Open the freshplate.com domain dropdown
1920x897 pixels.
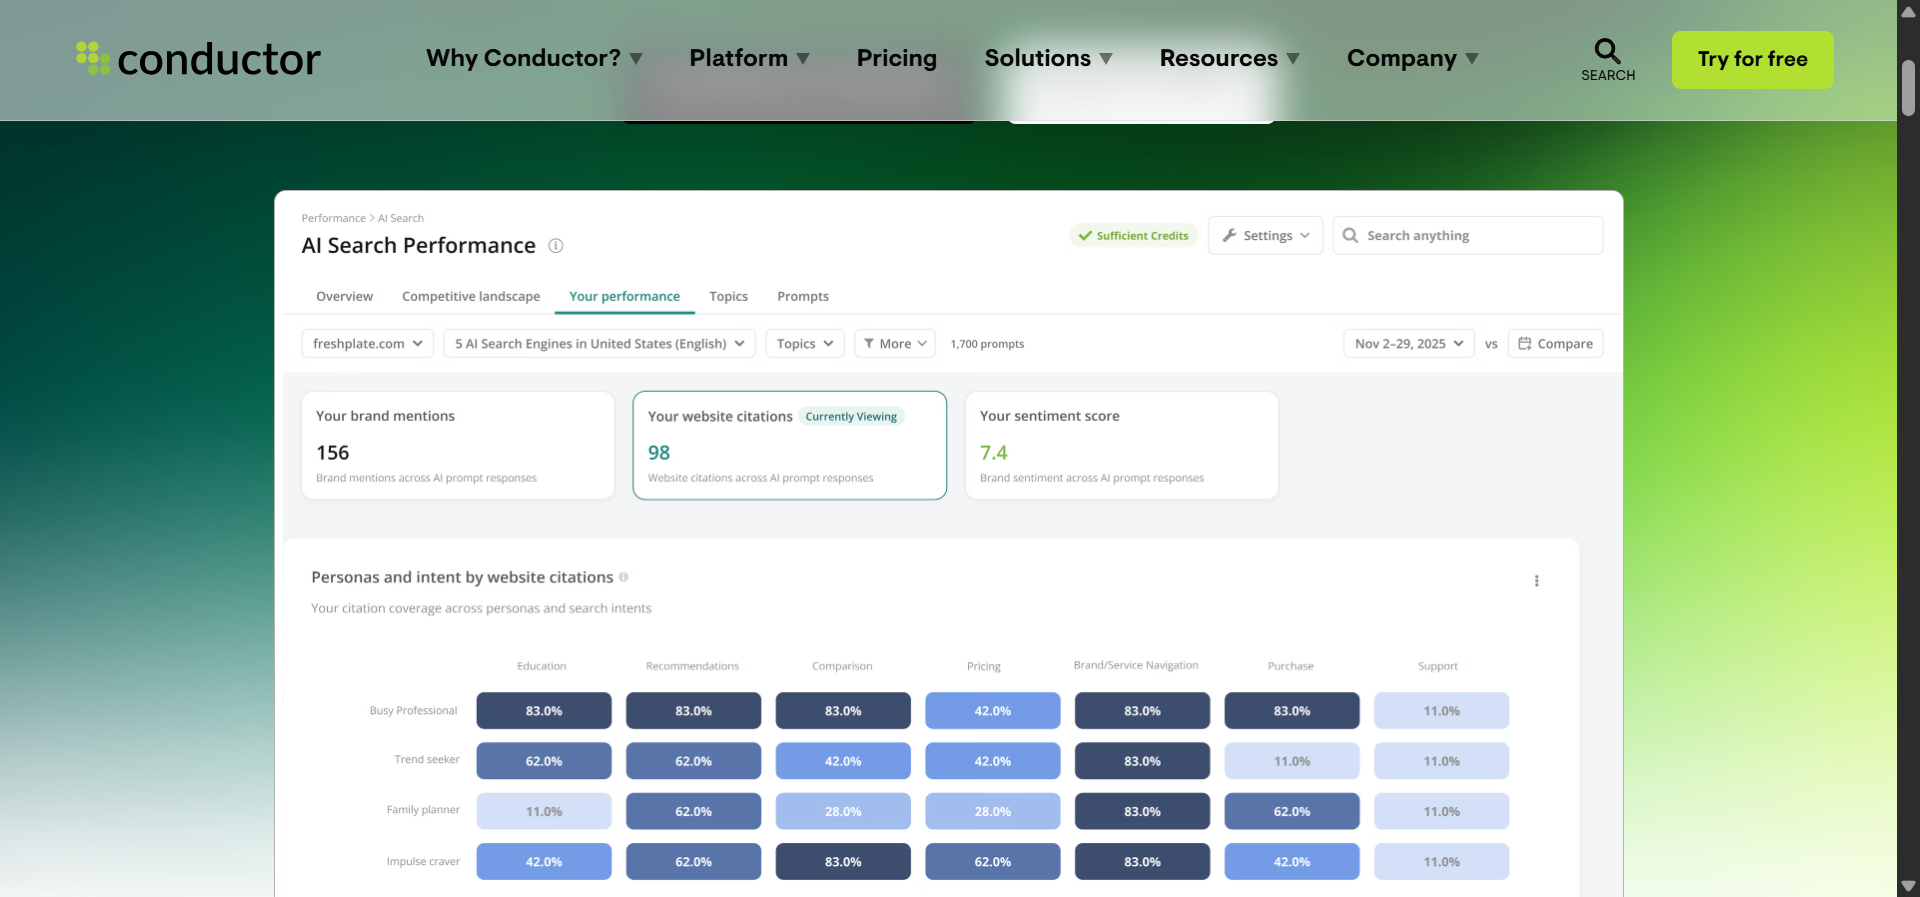(368, 343)
